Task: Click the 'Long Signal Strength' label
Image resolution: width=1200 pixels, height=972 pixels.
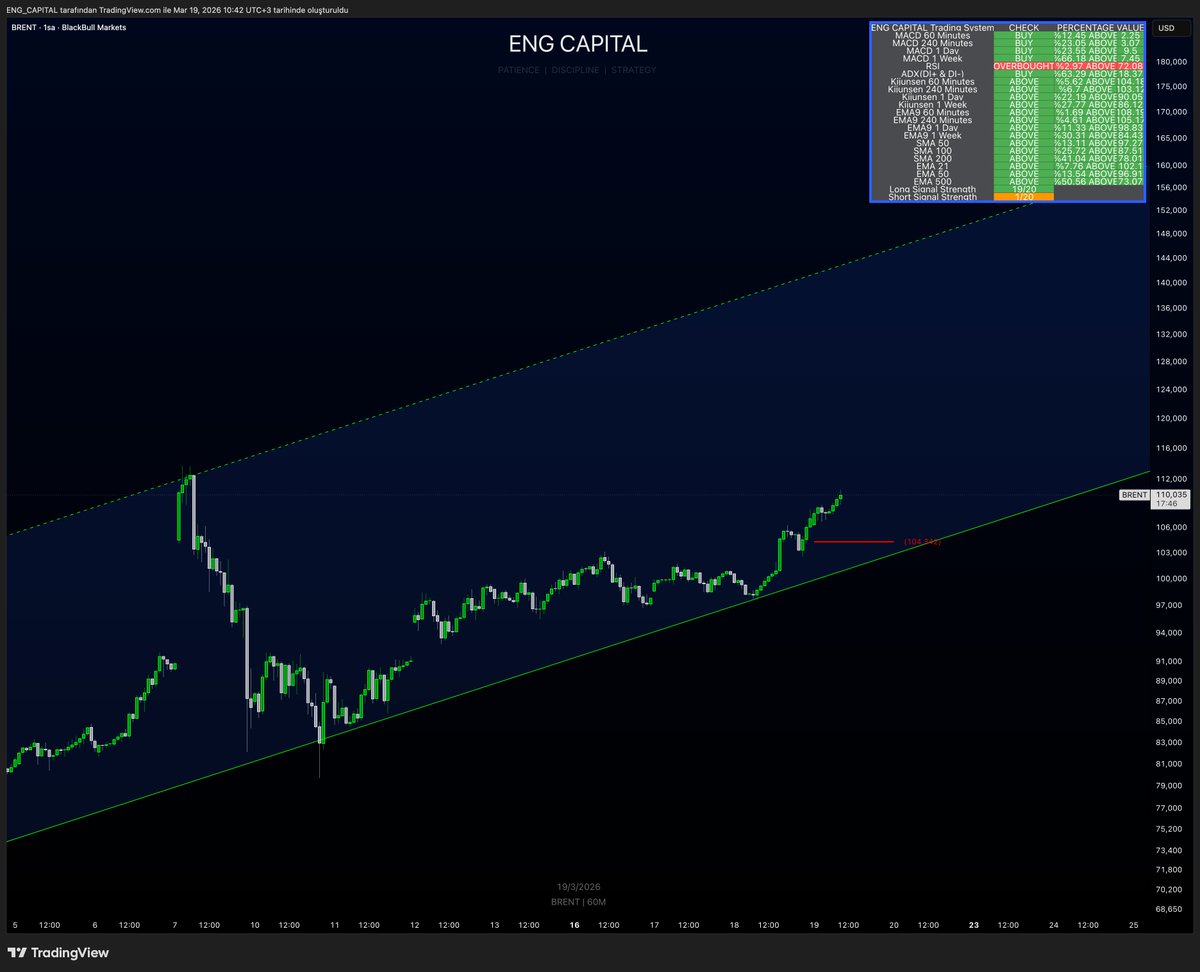Action: [x=932, y=189]
